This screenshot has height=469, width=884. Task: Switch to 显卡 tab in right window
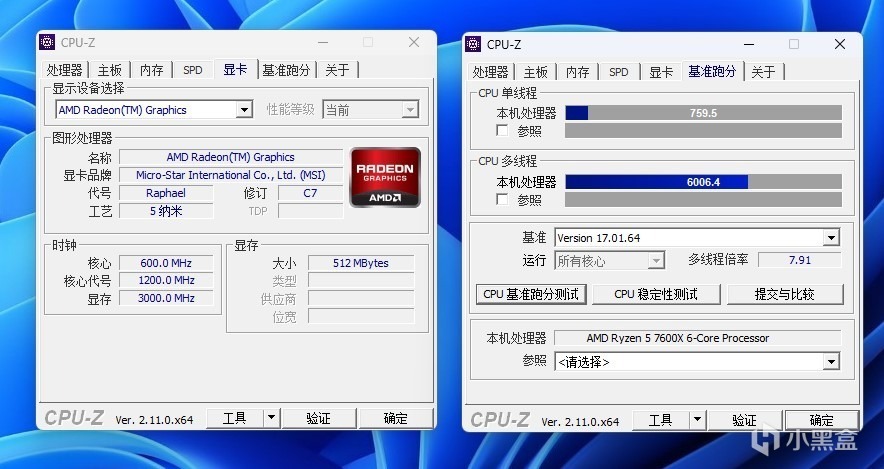(661, 72)
